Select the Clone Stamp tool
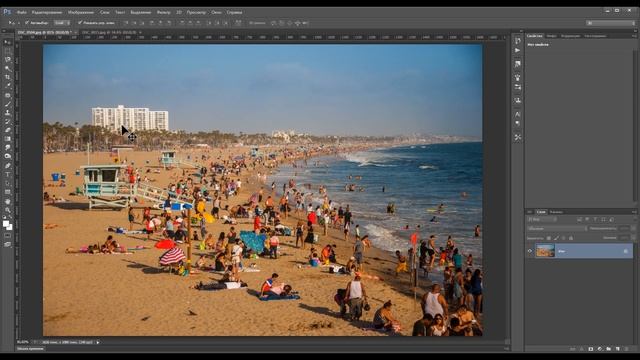This screenshot has height=360, width=640. [7, 113]
